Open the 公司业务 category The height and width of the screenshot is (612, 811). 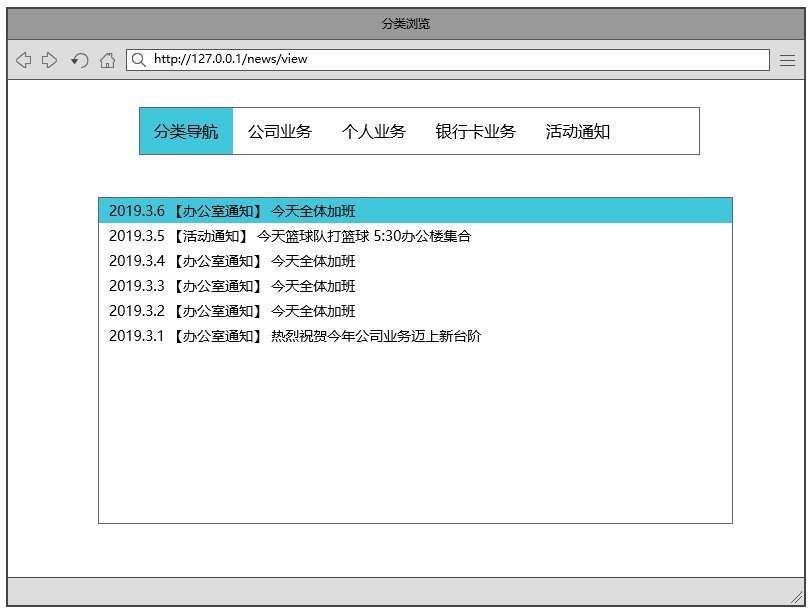pyautogui.click(x=279, y=131)
